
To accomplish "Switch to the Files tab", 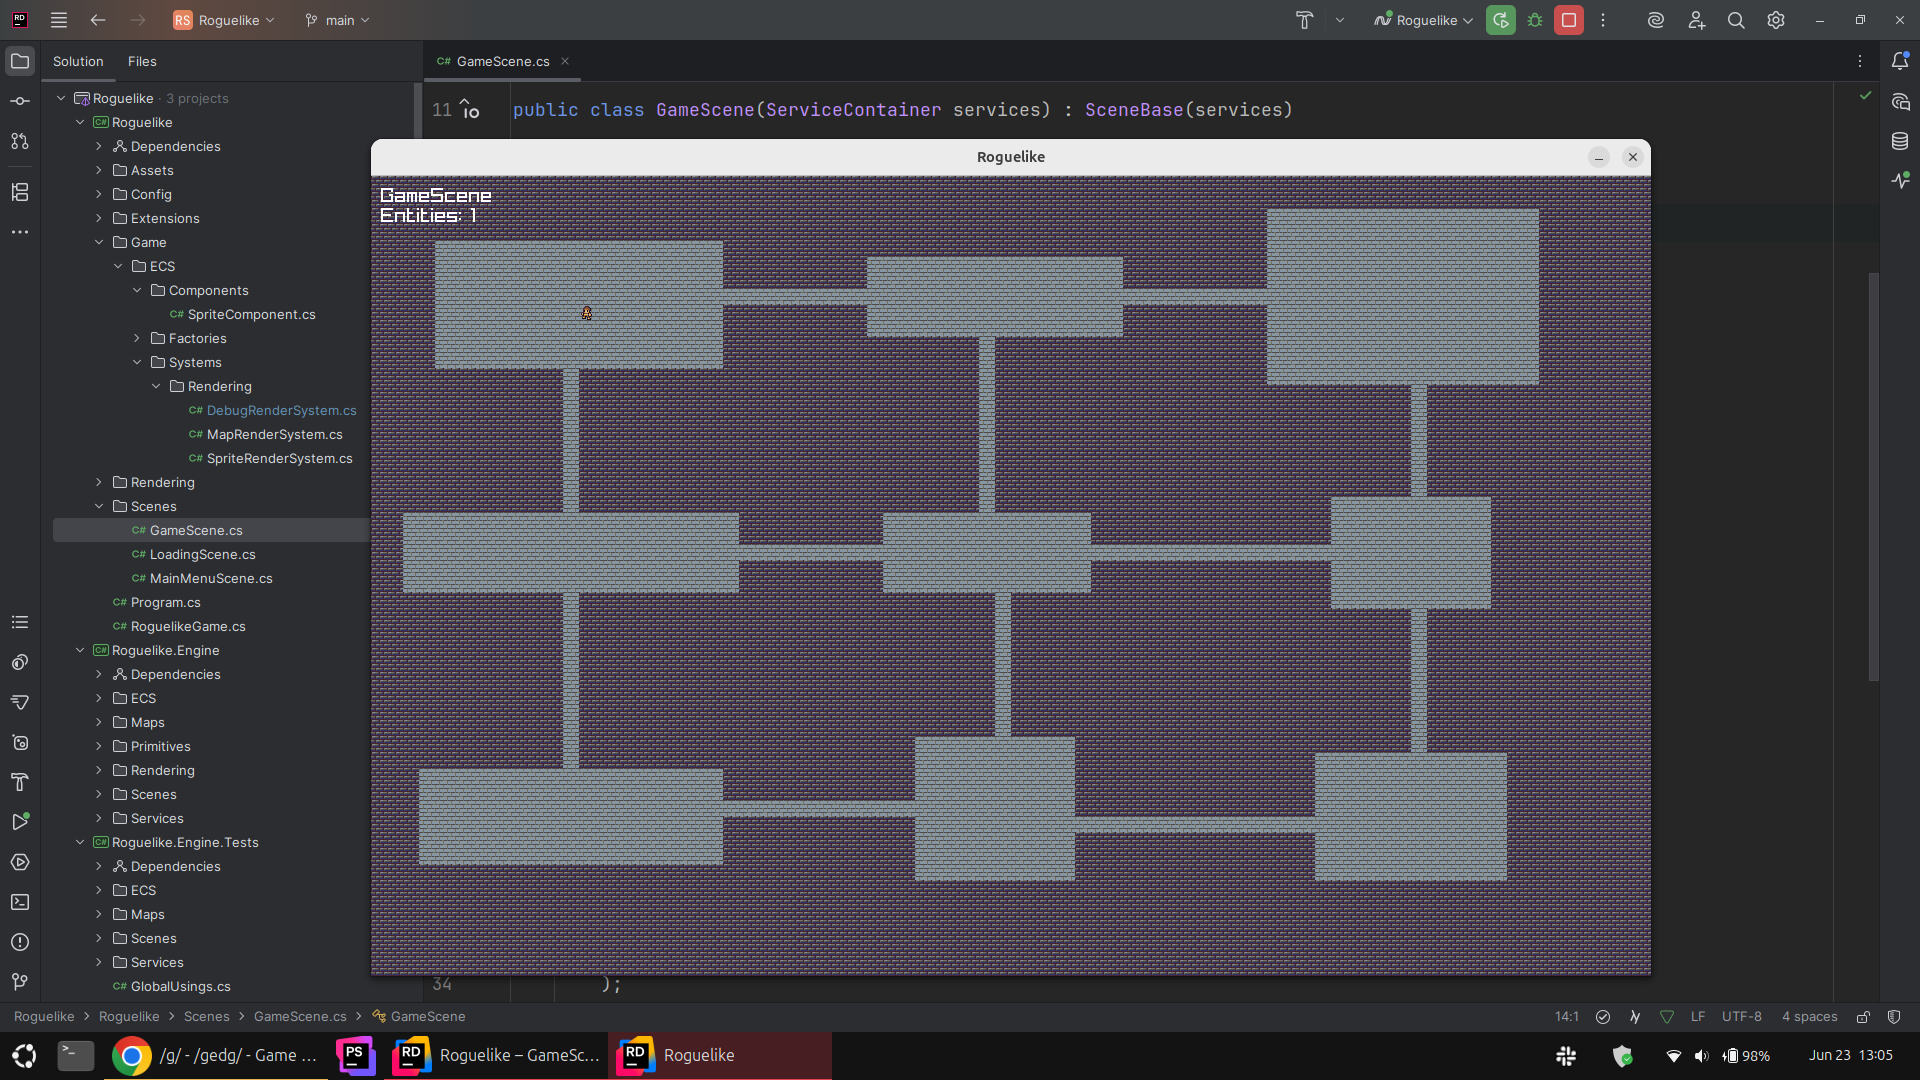I will click(142, 61).
